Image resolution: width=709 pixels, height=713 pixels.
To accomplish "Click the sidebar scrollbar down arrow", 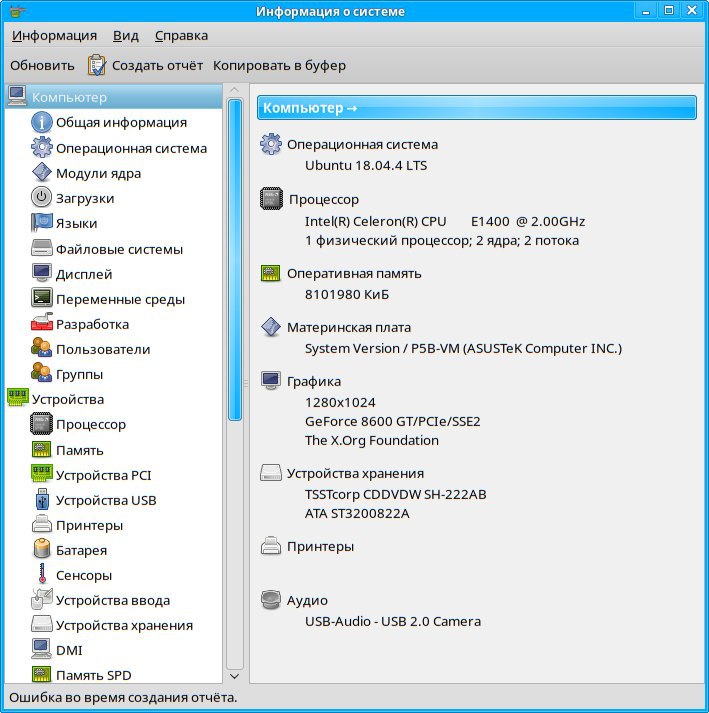I will click(234, 677).
